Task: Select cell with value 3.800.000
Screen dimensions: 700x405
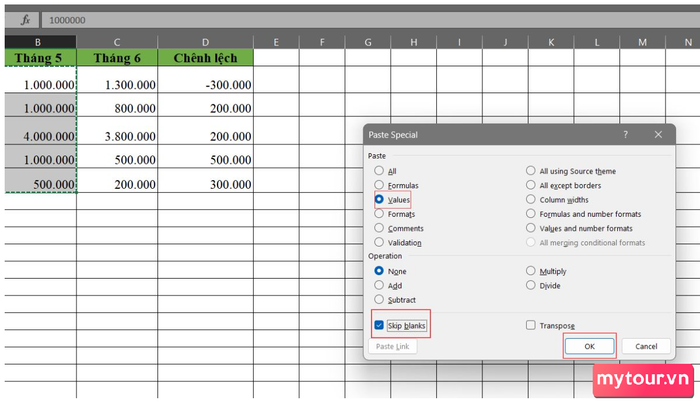Action: 117,131
